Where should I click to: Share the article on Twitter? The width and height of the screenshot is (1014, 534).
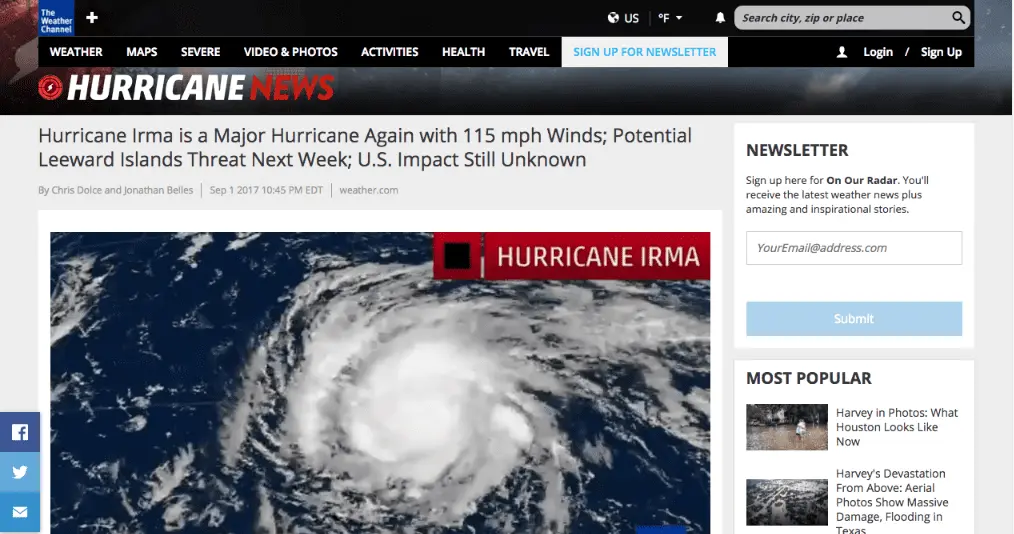pos(20,472)
